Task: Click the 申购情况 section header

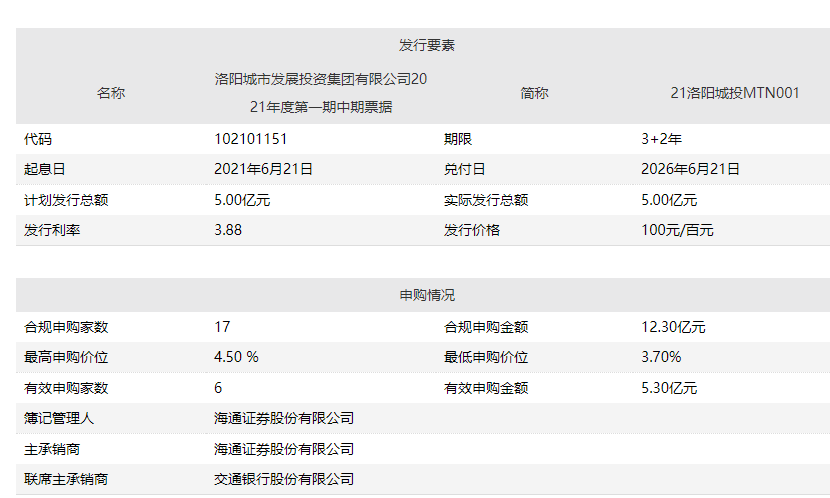Action: click(427, 295)
